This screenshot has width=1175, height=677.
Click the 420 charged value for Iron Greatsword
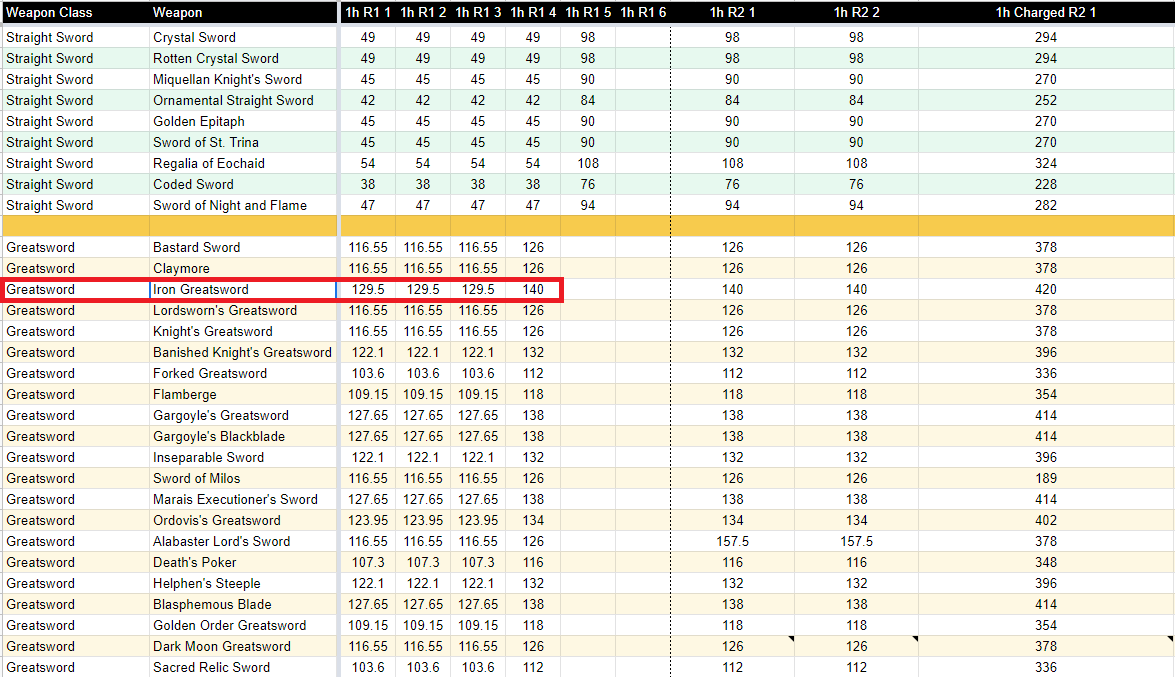1045,289
